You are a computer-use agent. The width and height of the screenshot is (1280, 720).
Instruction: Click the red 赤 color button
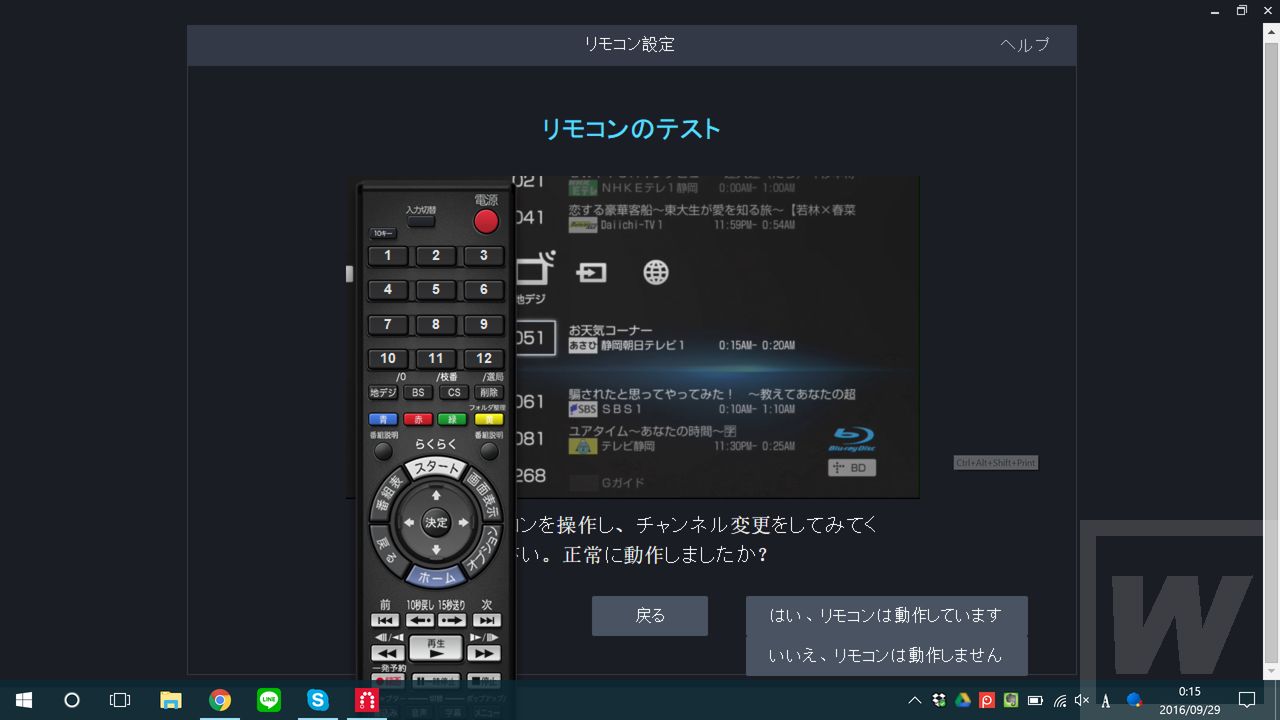point(418,419)
